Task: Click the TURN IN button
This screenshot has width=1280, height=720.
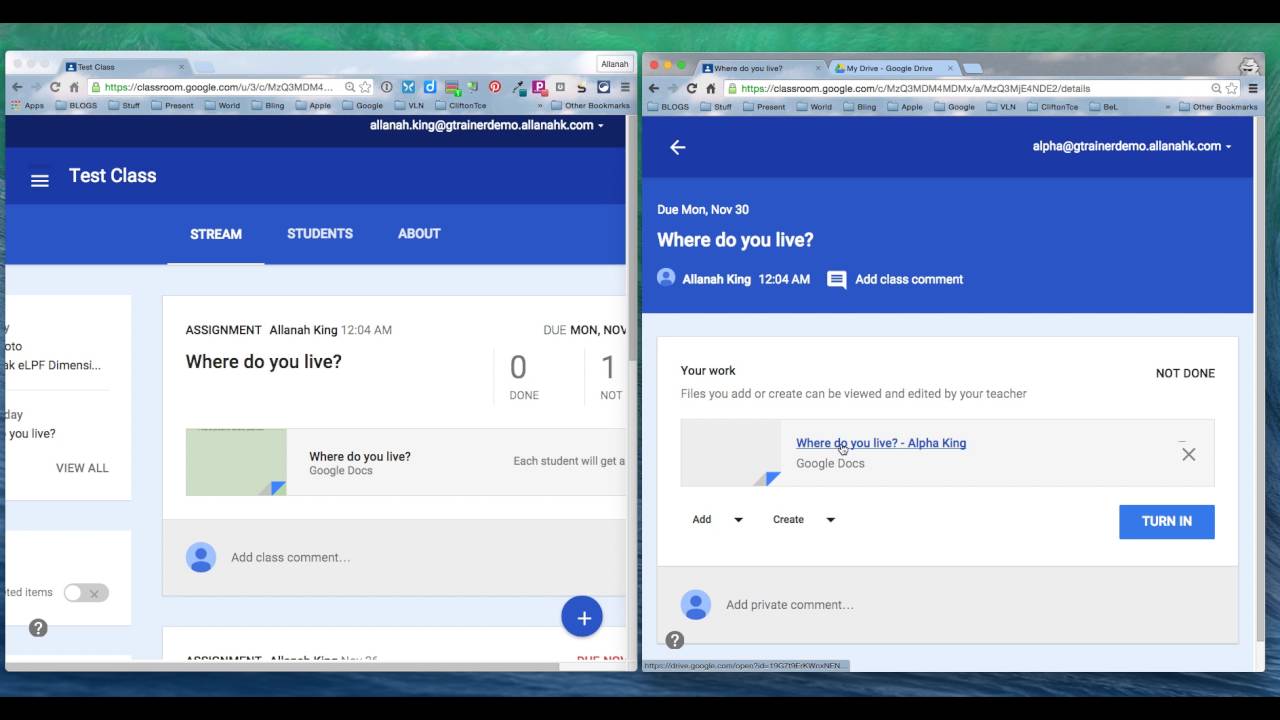Action: tap(1166, 521)
